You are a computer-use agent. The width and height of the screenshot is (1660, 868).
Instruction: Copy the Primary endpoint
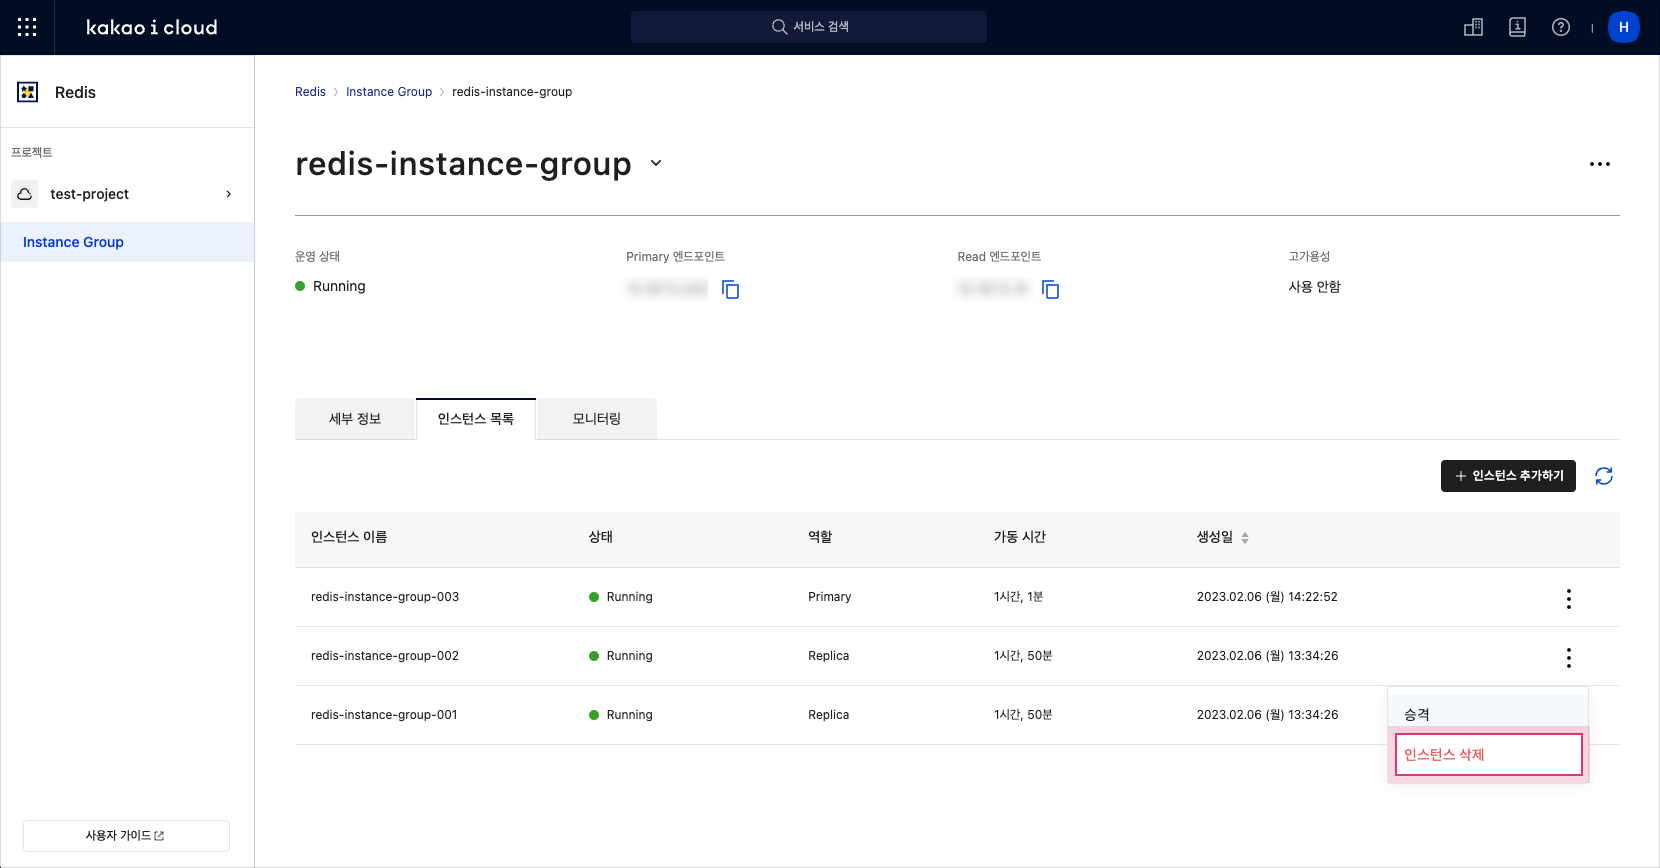click(x=731, y=289)
